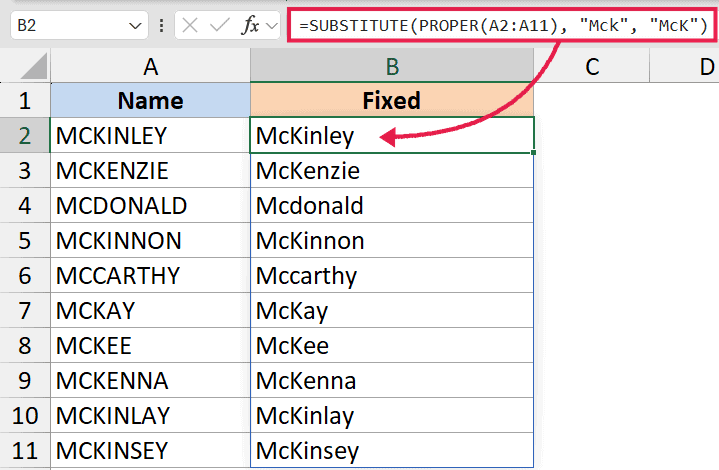Select column B header
This screenshot has height=470, width=719.
coord(392,66)
